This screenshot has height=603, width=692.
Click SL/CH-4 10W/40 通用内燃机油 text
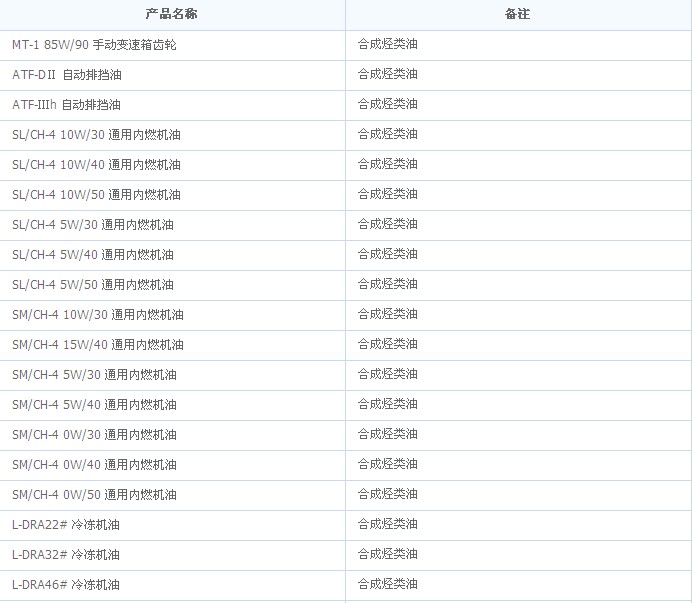(x=97, y=165)
